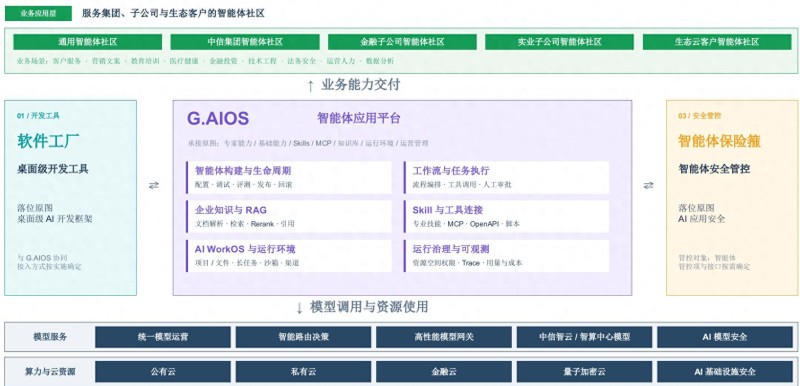800x386 pixels.
Task: Click the title 服务集团、子公司与生态客户的智能体社区
Action: point(173,14)
